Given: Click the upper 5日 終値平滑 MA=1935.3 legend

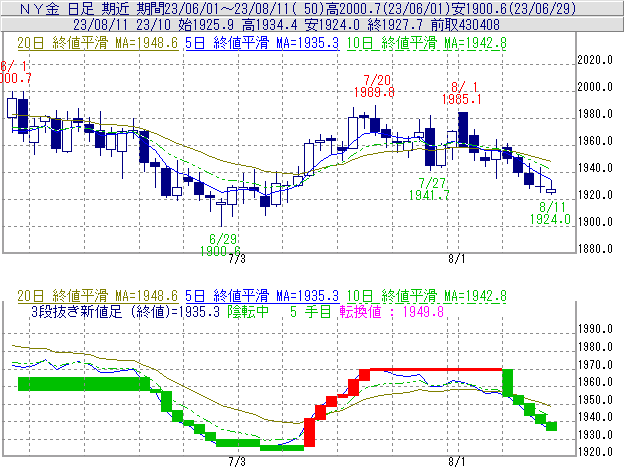Looking at the screenshot, I should click(x=262, y=43).
